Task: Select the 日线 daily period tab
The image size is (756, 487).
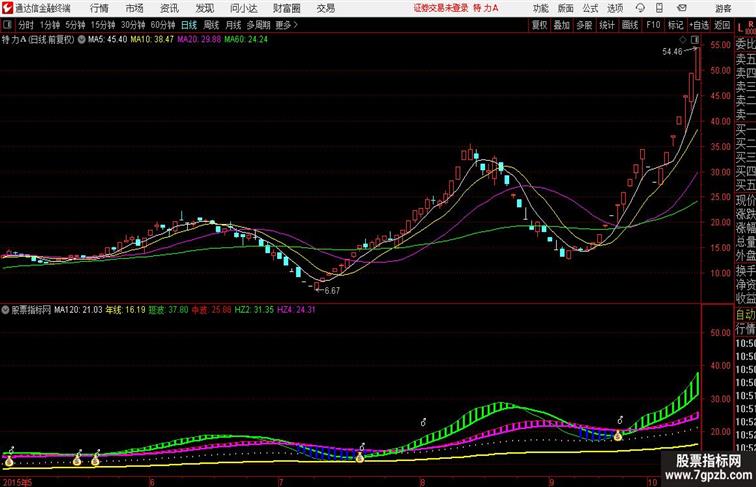Action: 189,25
